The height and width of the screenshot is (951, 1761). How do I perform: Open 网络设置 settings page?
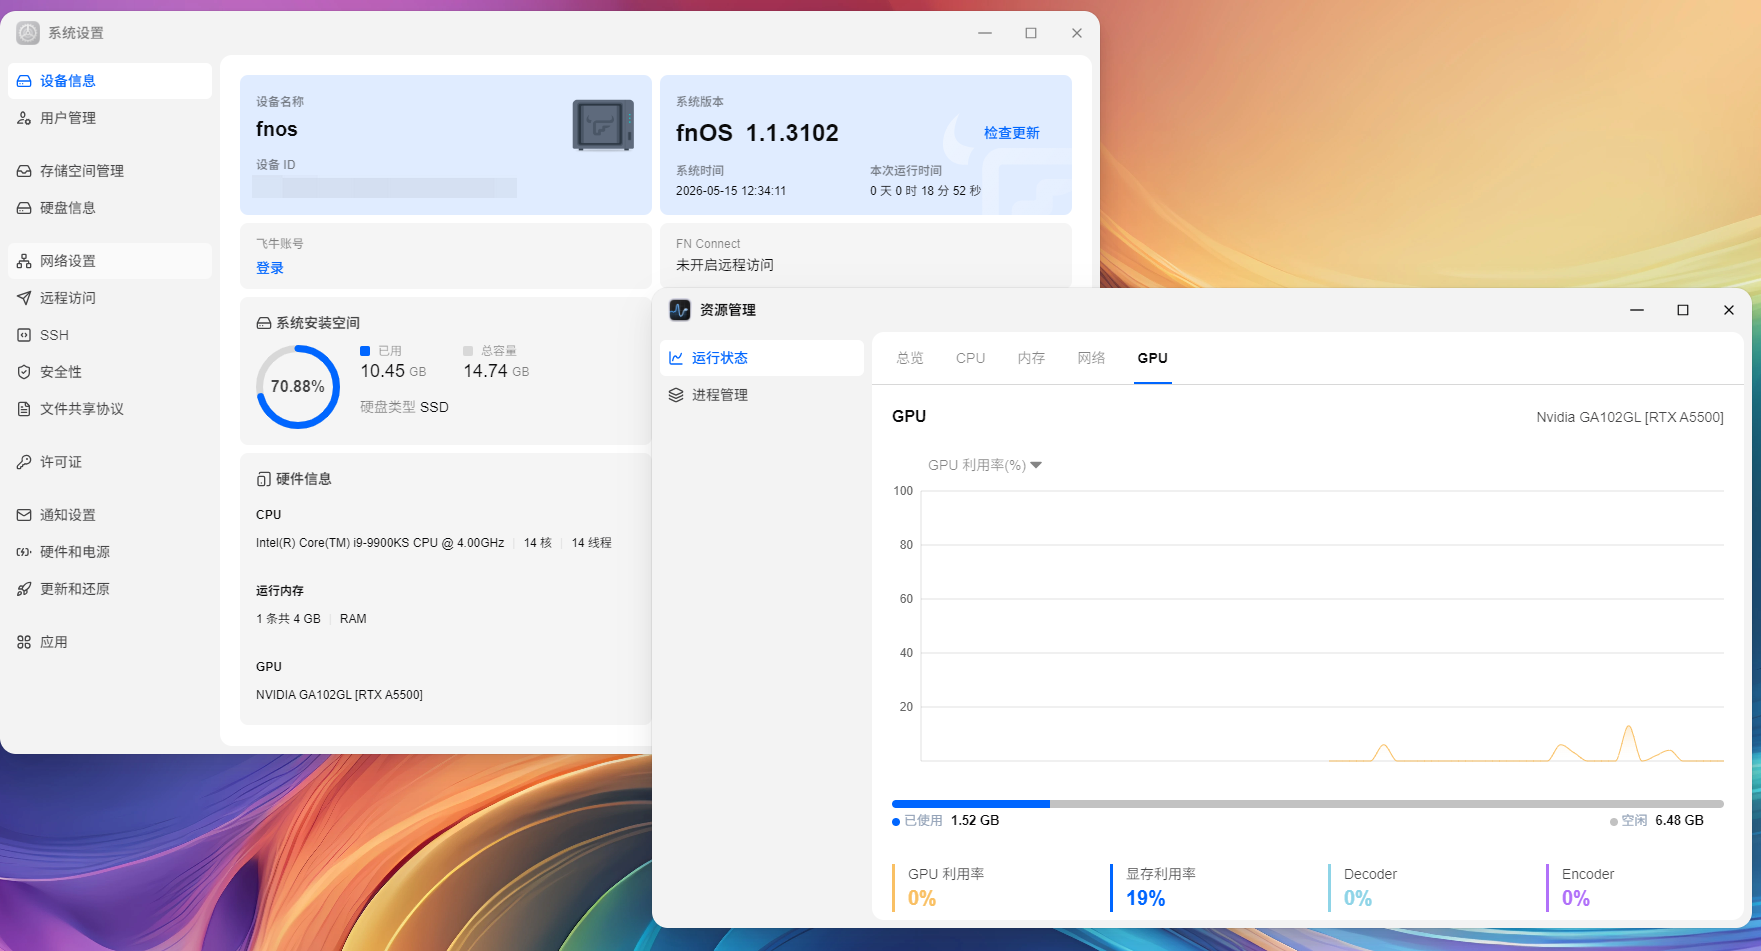tap(110, 261)
